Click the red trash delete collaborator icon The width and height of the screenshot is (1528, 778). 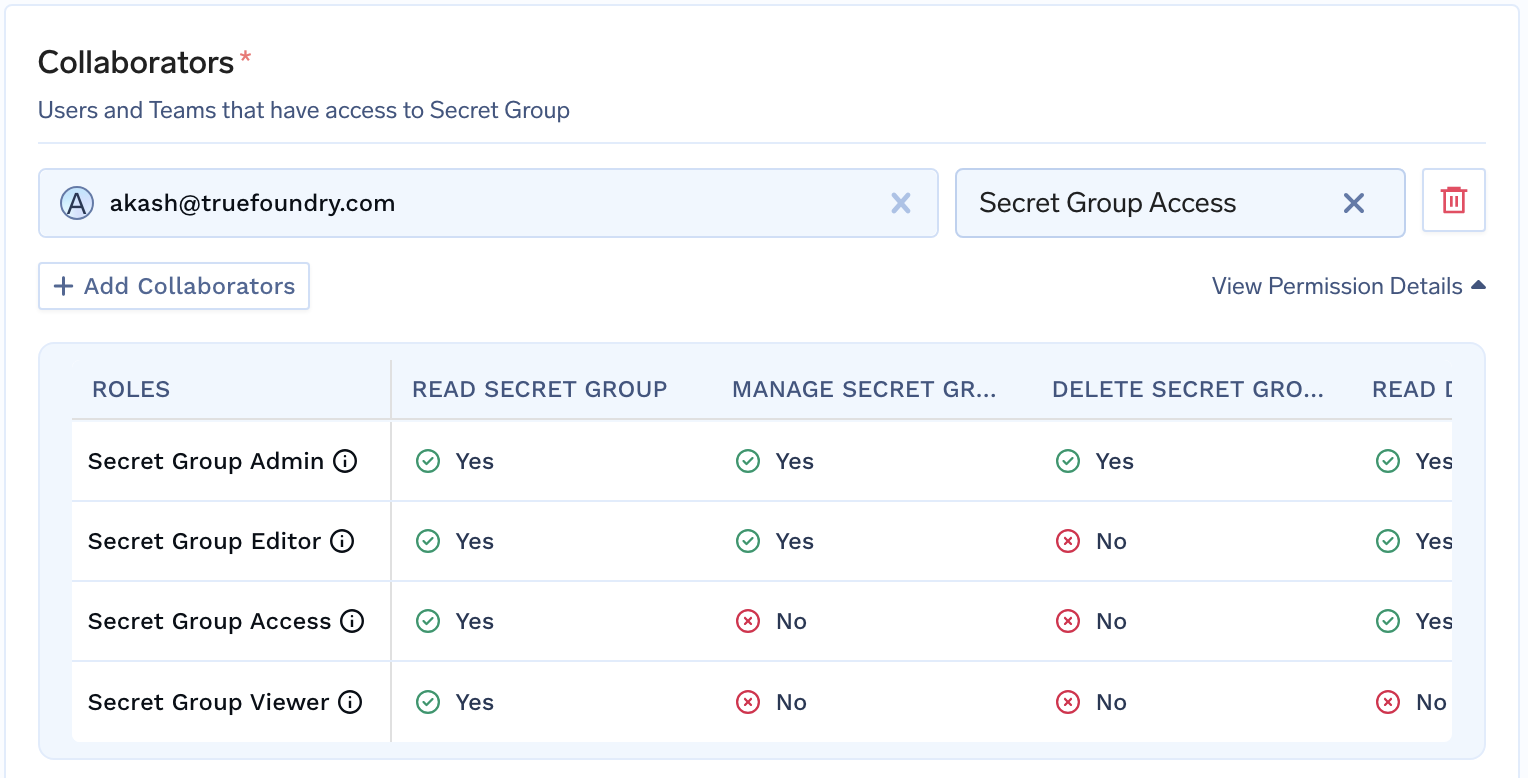pyautogui.click(x=1453, y=200)
